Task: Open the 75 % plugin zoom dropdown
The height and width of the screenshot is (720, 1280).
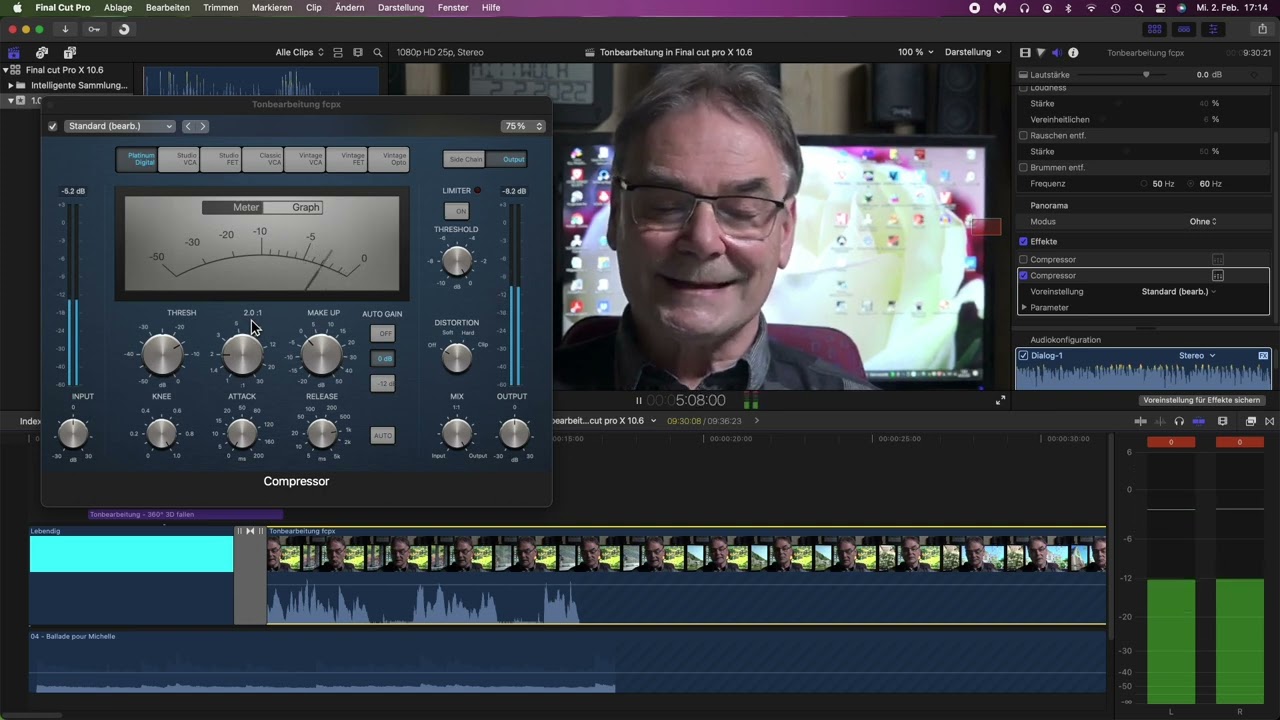Action: point(523,126)
